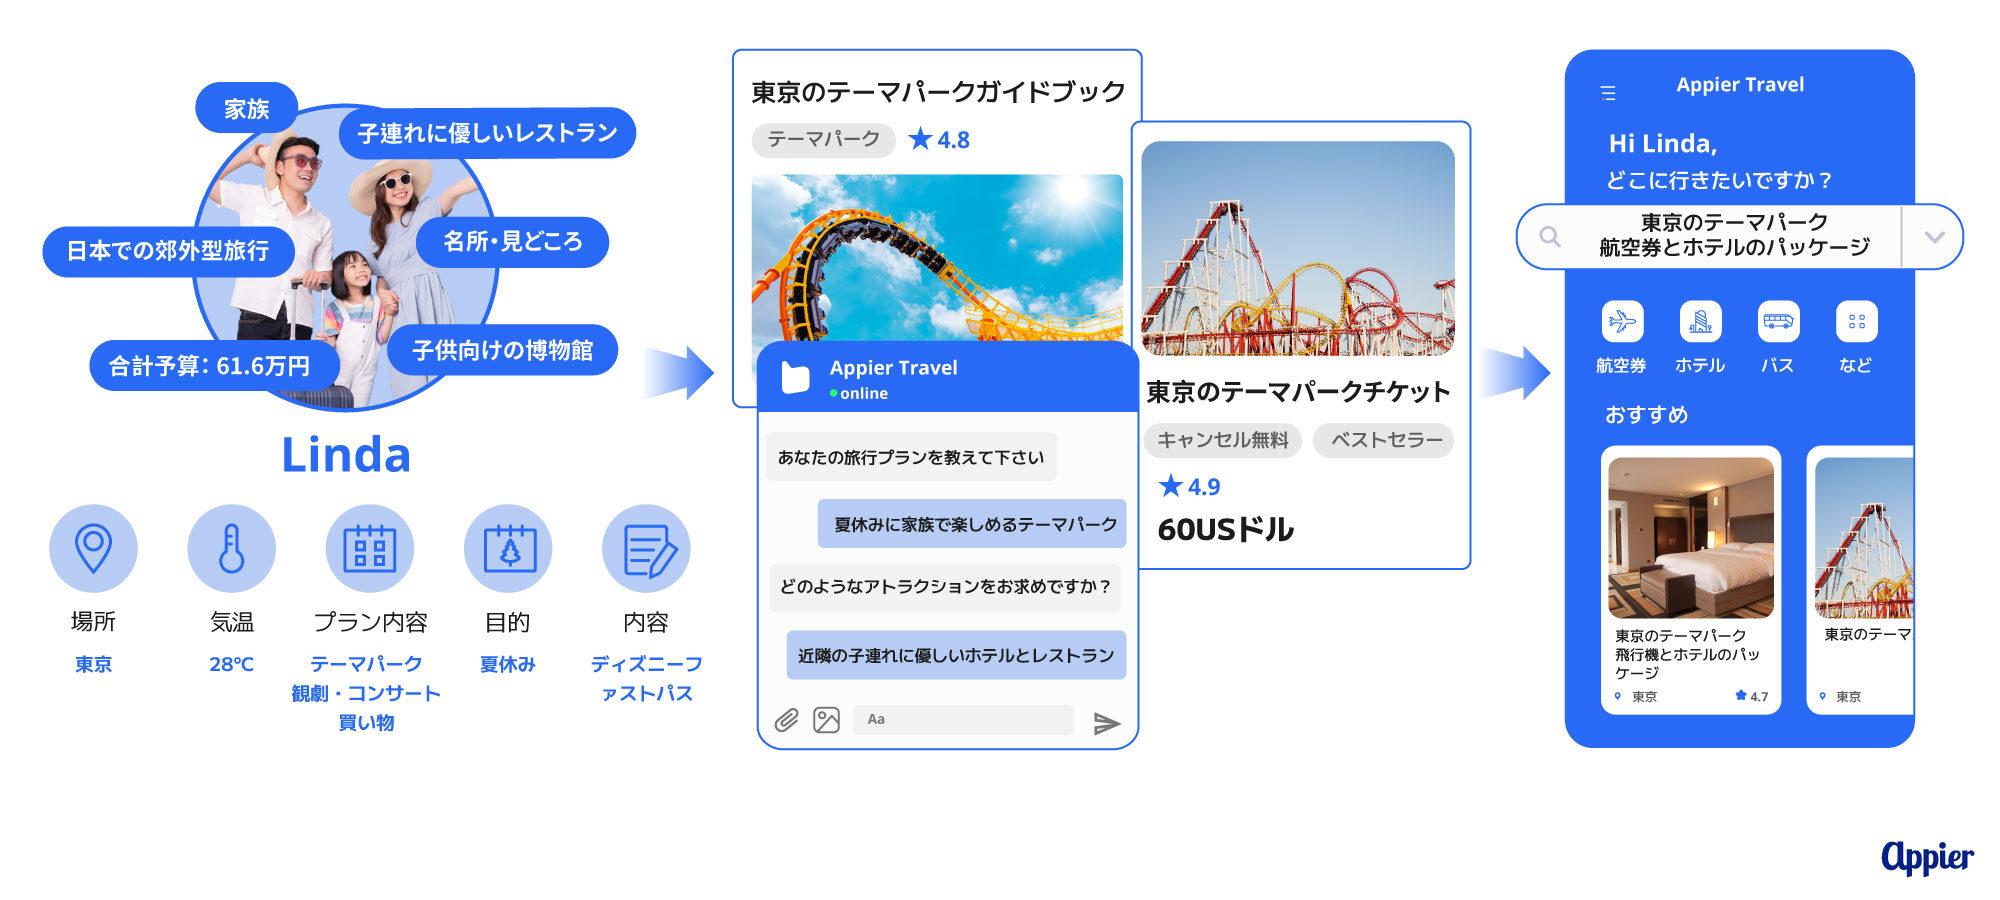
Task: Open the roller coaster image on guidebook card
Action: [937, 258]
